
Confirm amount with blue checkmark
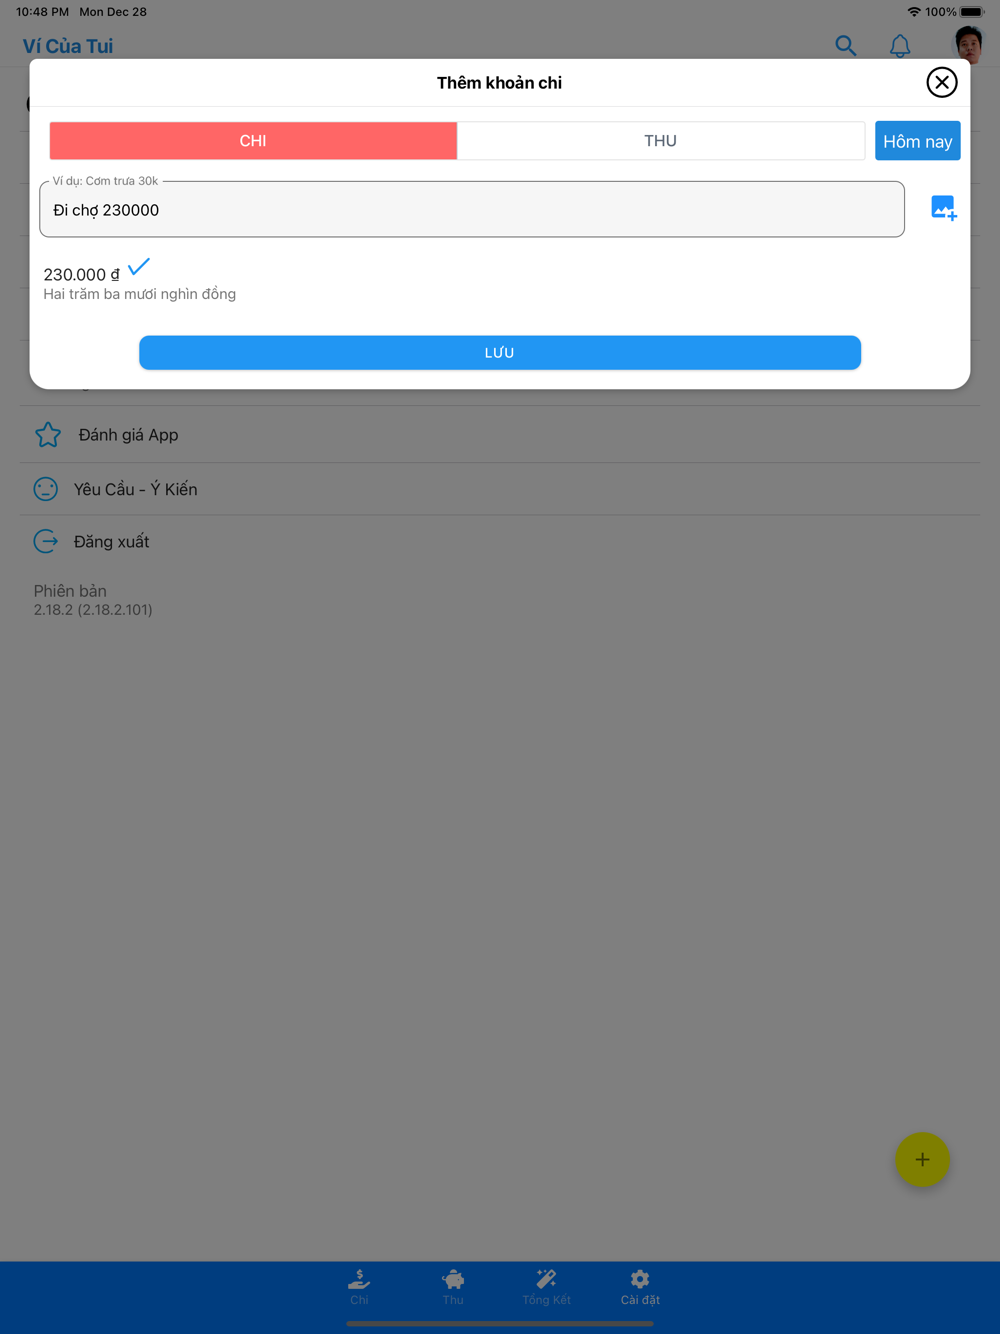point(139,267)
